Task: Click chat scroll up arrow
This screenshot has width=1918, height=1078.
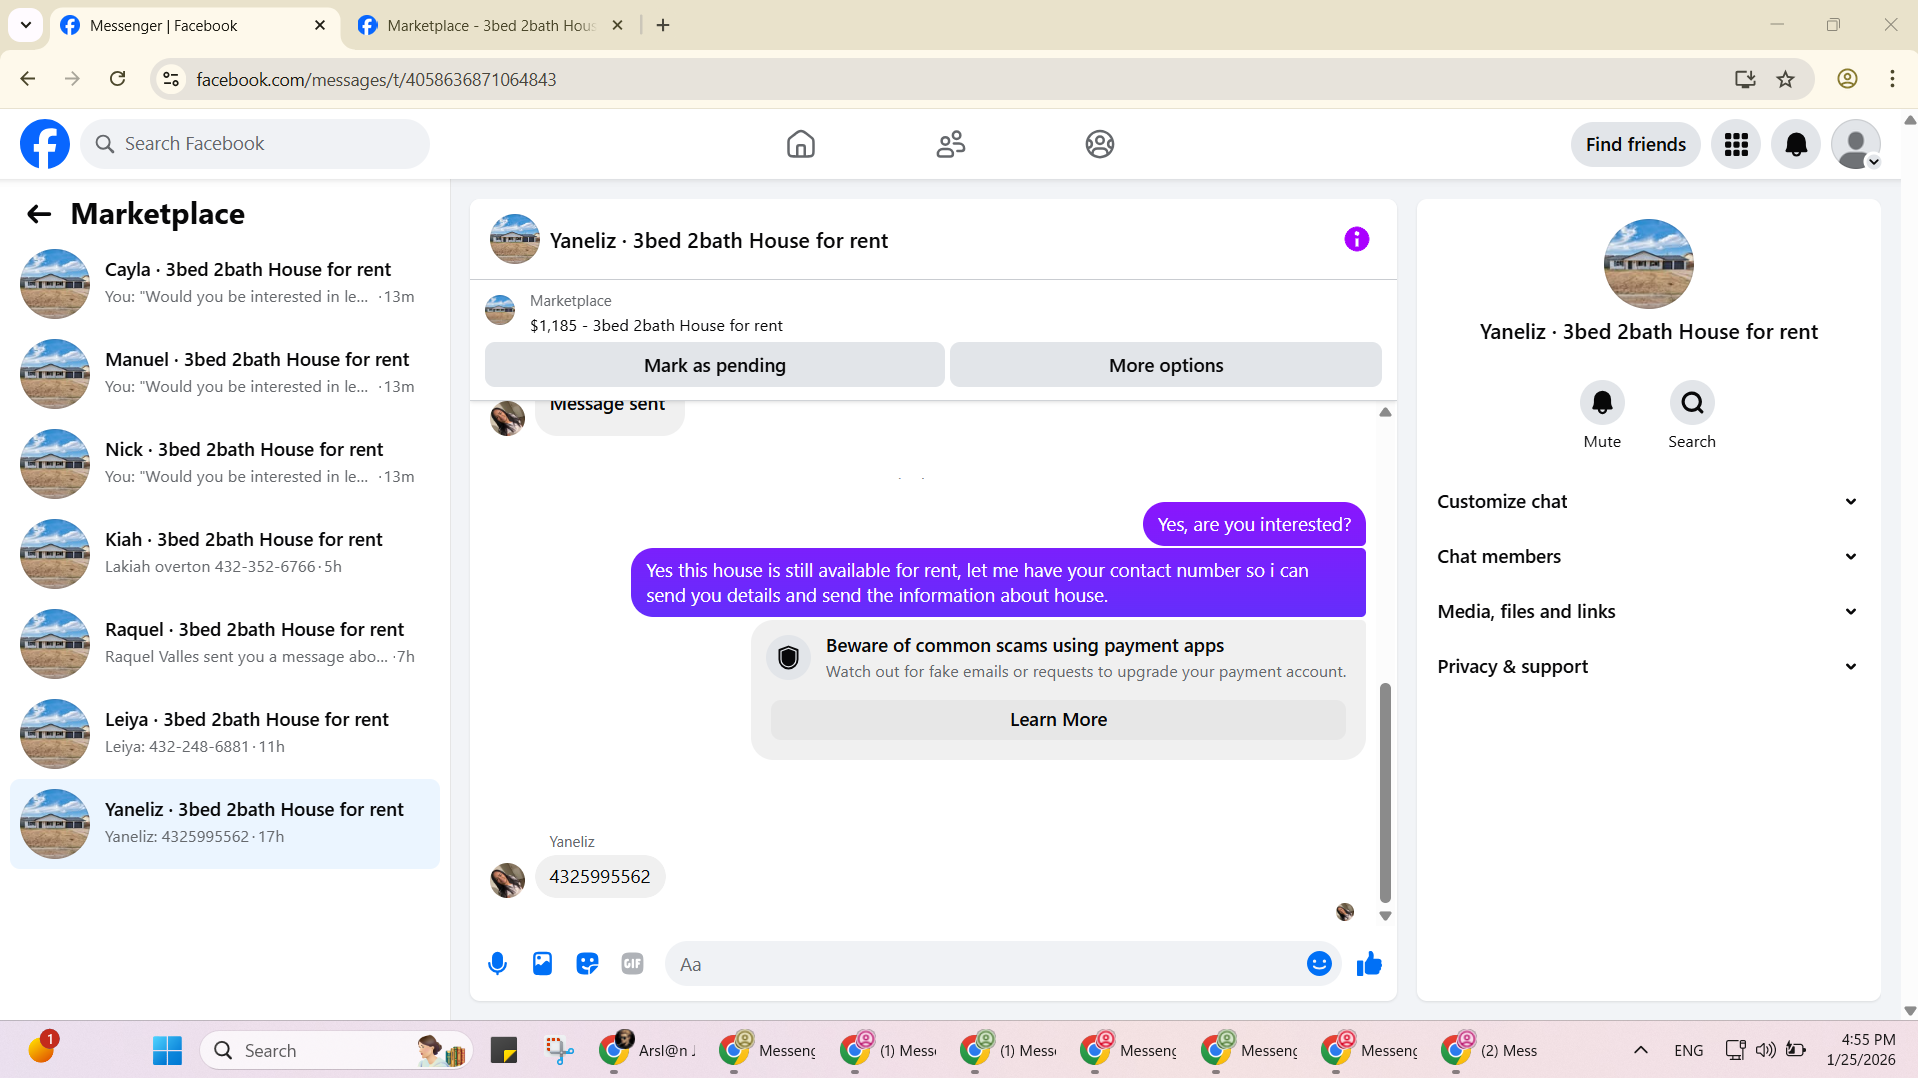Action: (1385, 412)
